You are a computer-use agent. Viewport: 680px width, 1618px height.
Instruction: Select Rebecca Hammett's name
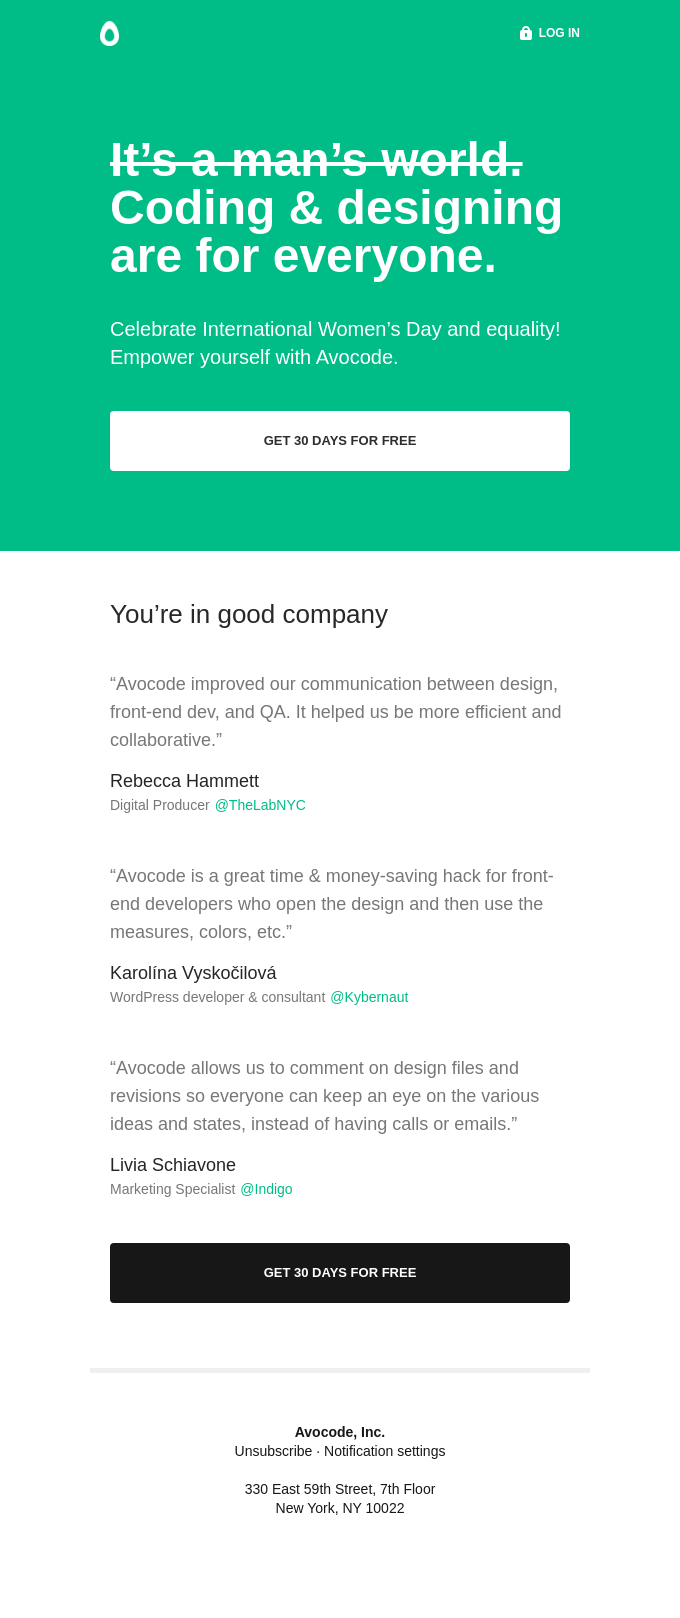(x=184, y=781)
